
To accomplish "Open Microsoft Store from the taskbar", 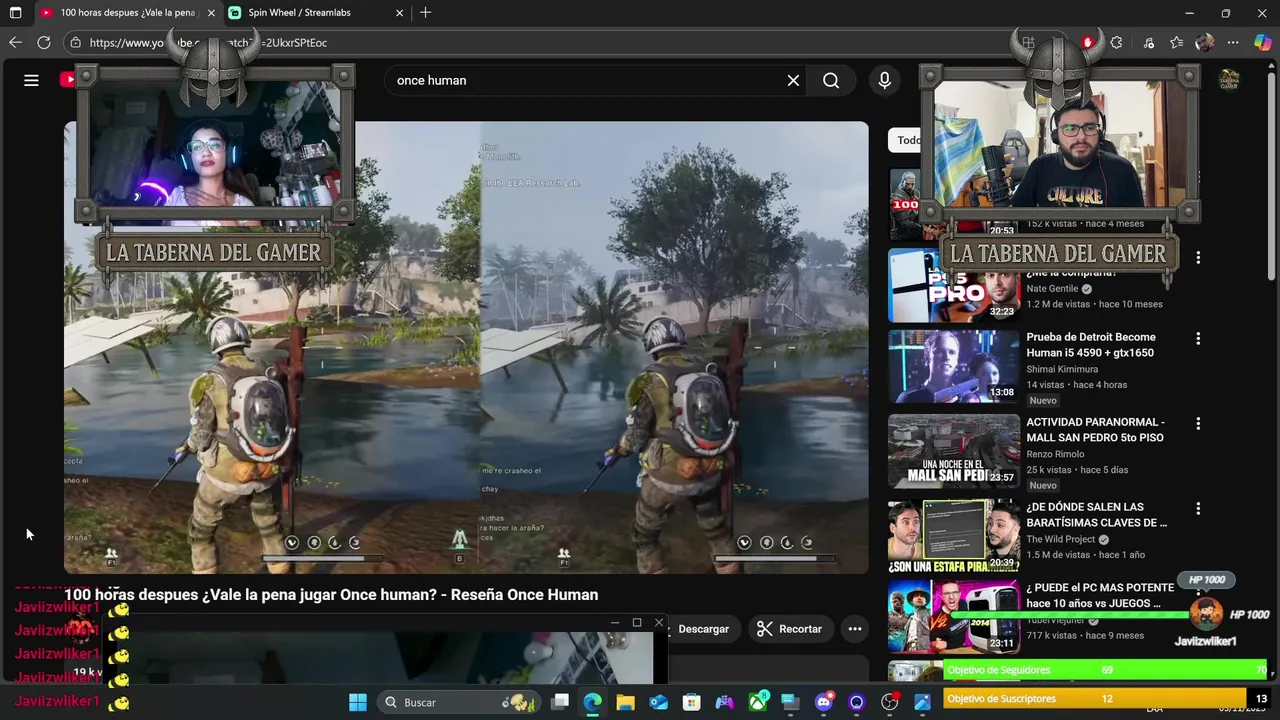I will point(691,702).
